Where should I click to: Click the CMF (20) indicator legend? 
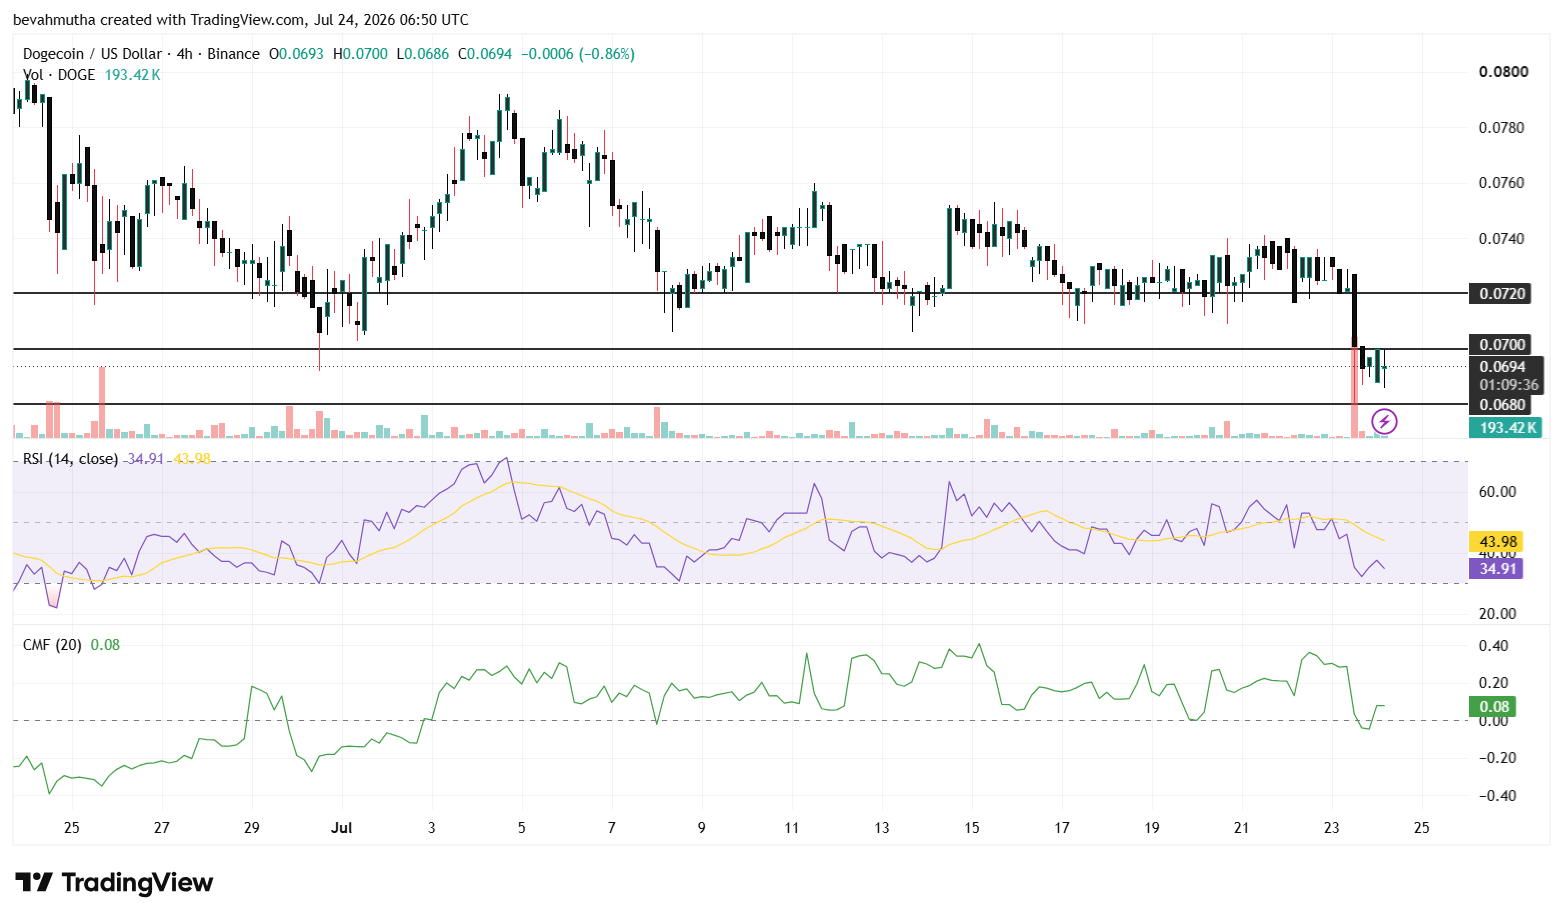pyautogui.click(x=52, y=645)
